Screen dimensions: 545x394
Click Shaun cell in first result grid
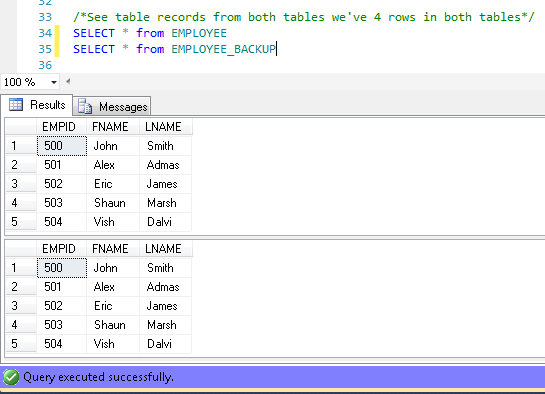tap(113, 203)
